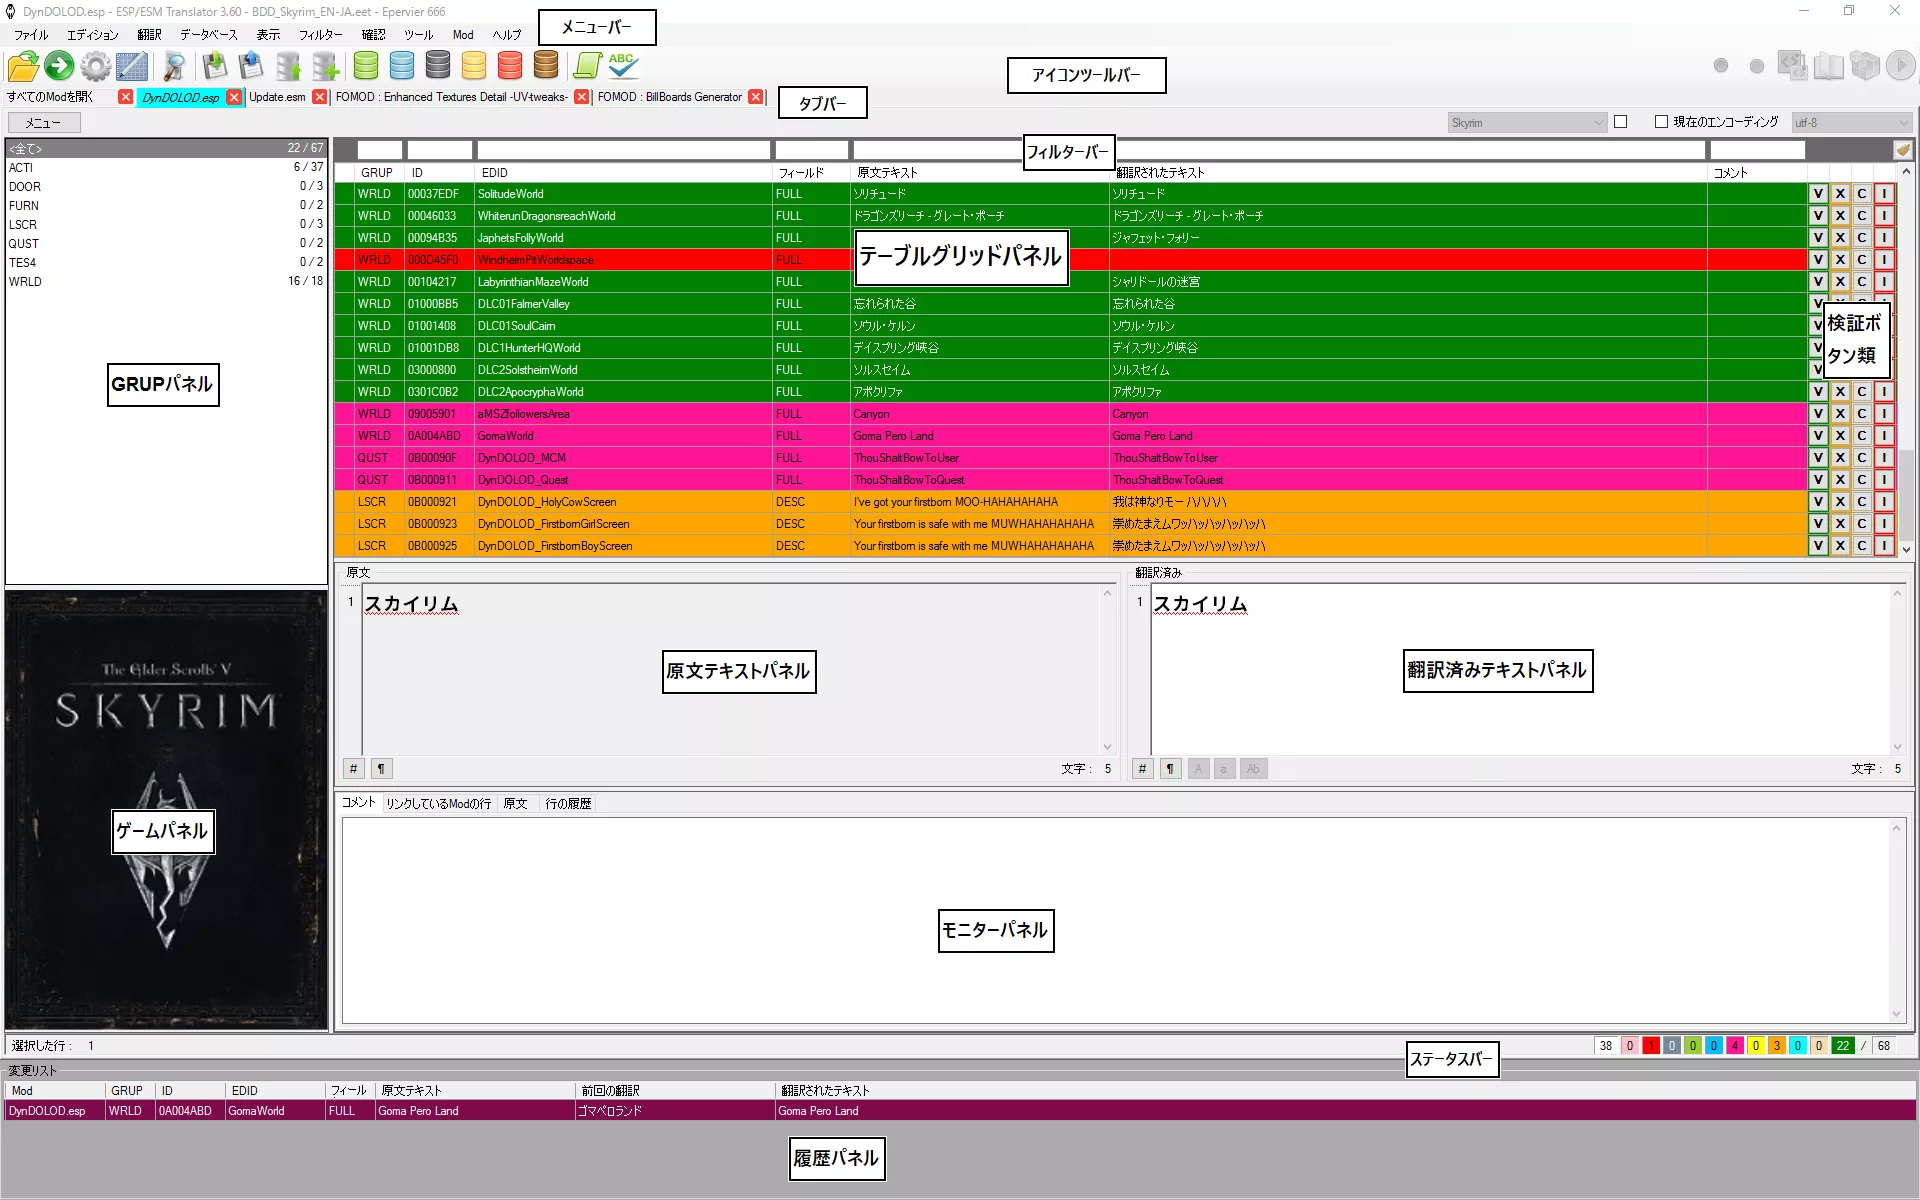
Task: Select the FURN group
Action: pos(166,206)
